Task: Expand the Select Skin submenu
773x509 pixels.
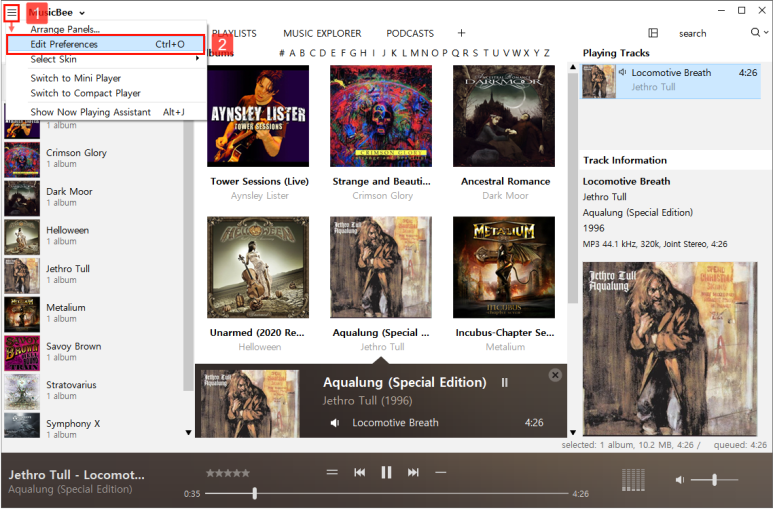Action: pyautogui.click(x=105, y=59)
